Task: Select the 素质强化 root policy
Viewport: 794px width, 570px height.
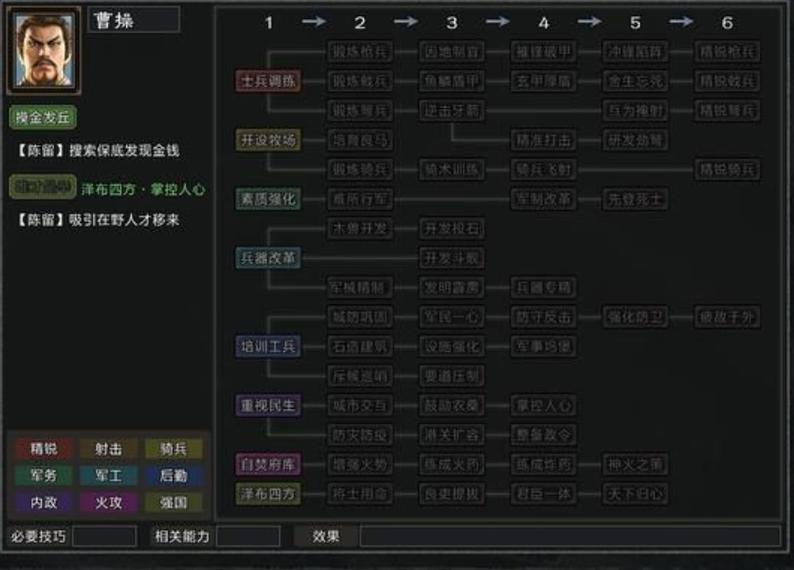Action: (x=268, y=199)
